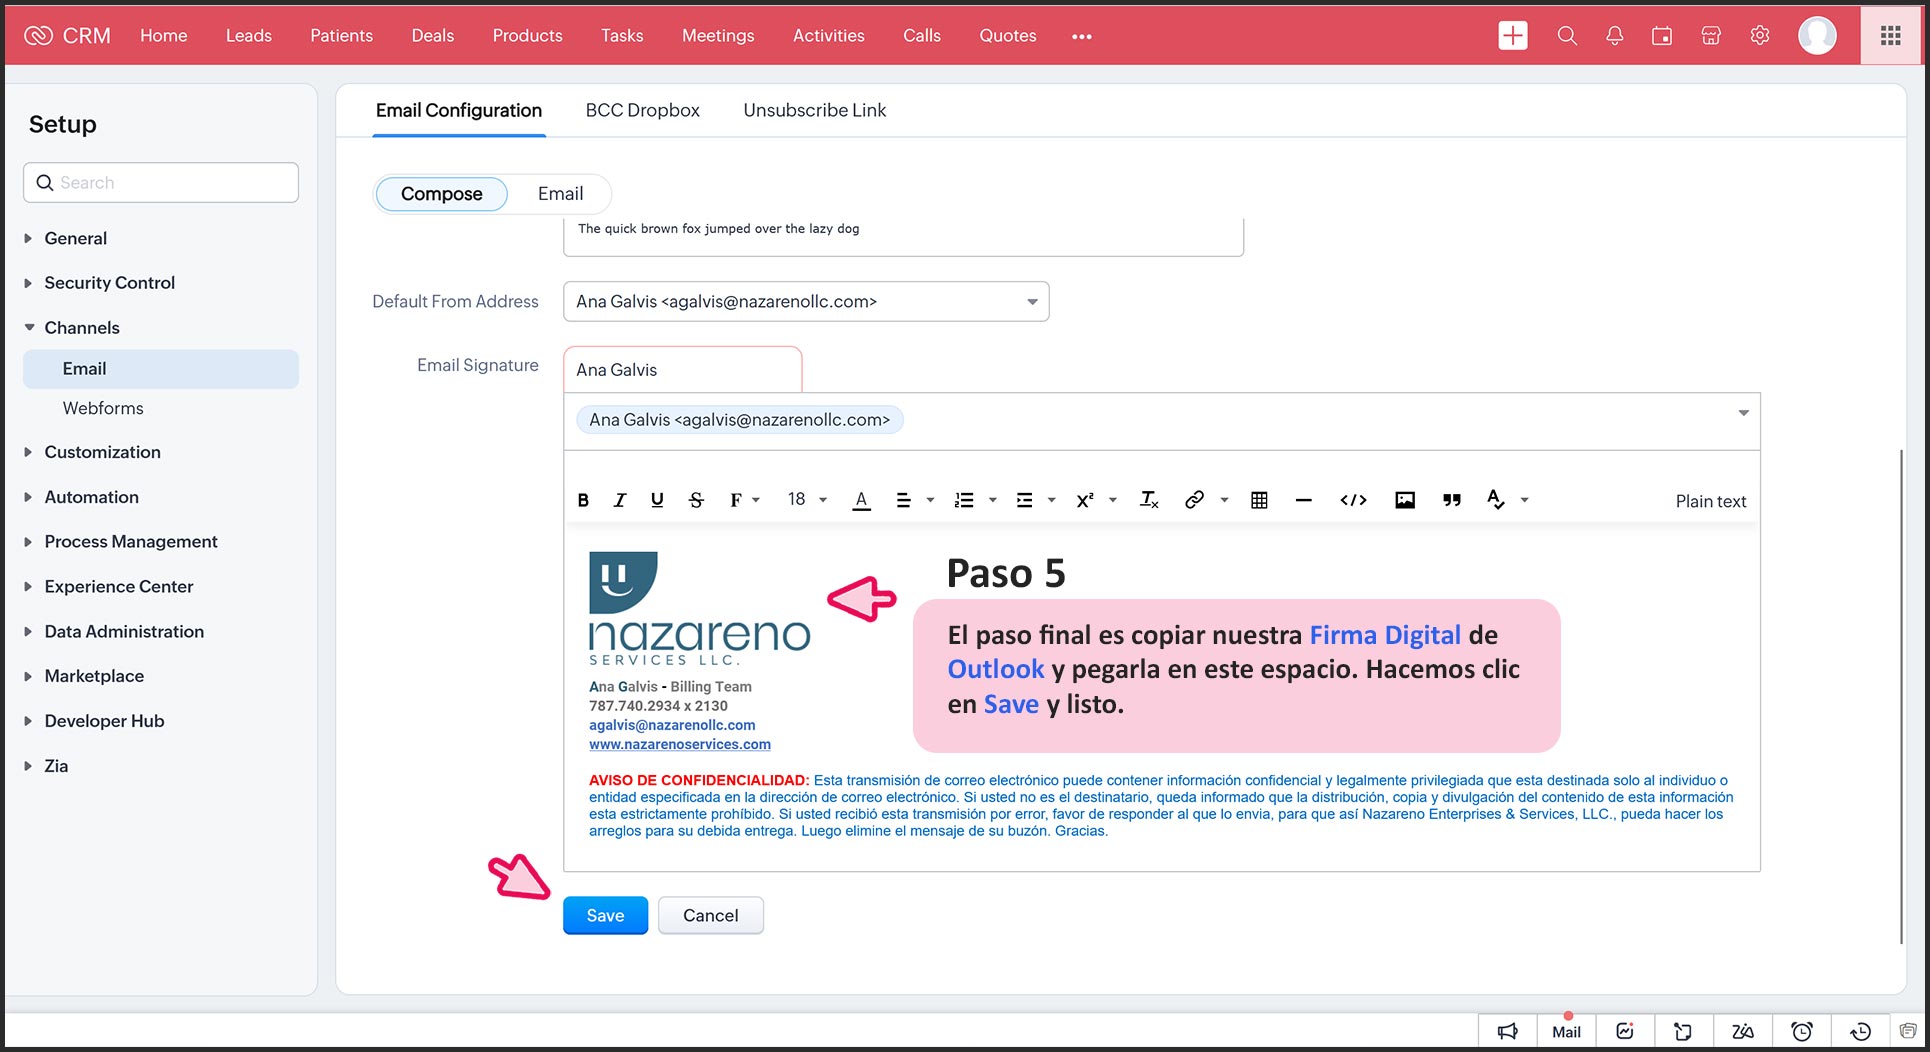Save the email signature

tap(605, 916)
